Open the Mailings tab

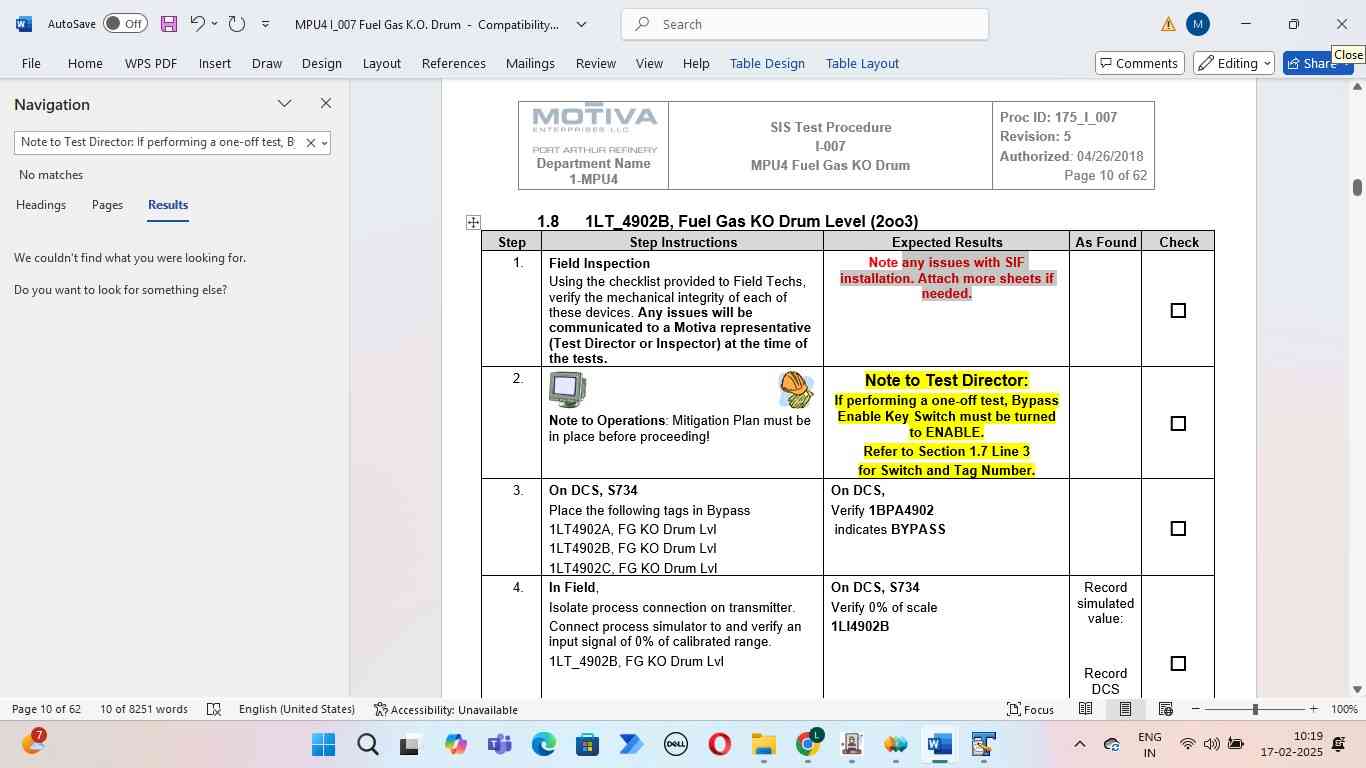pos(530,63)
